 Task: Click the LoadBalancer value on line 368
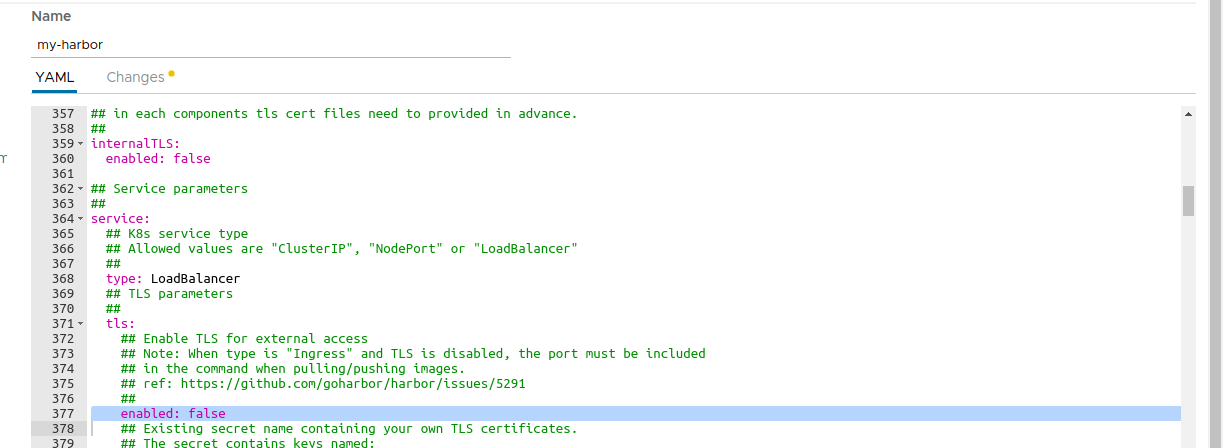(195, 279)
